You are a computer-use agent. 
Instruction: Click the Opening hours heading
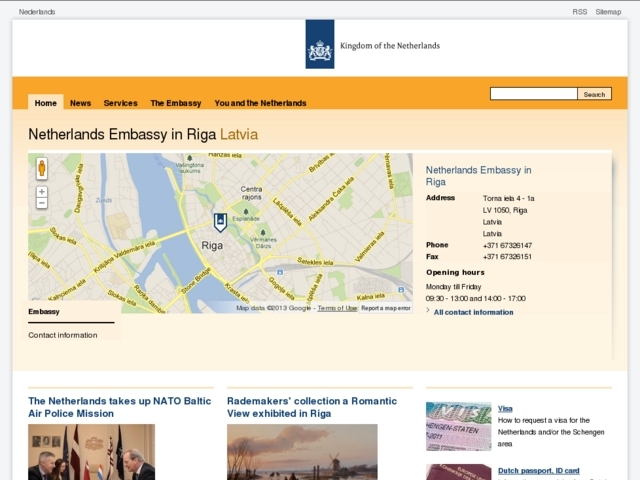455,272
